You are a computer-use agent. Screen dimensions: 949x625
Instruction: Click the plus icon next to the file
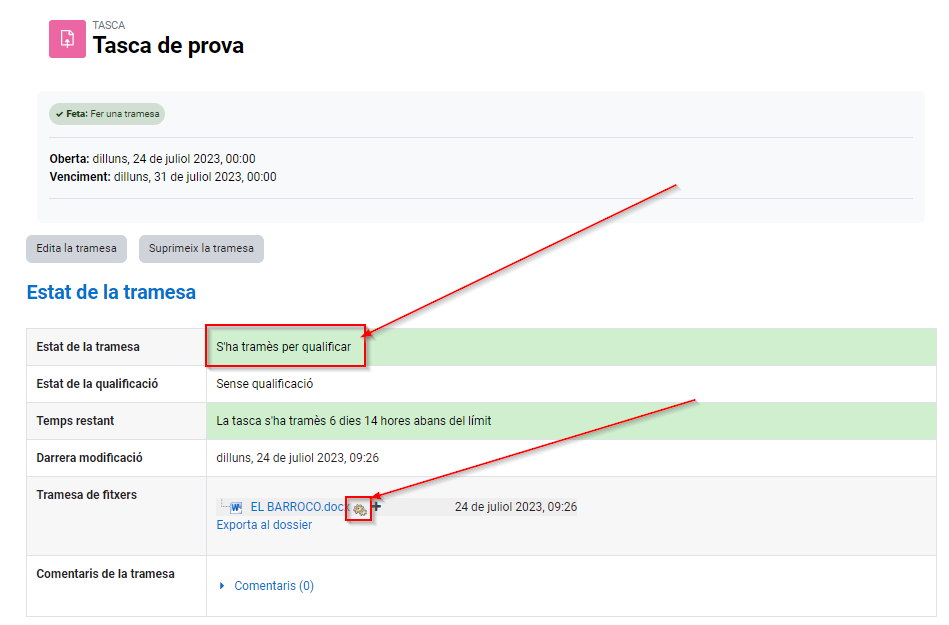point(376,507)
